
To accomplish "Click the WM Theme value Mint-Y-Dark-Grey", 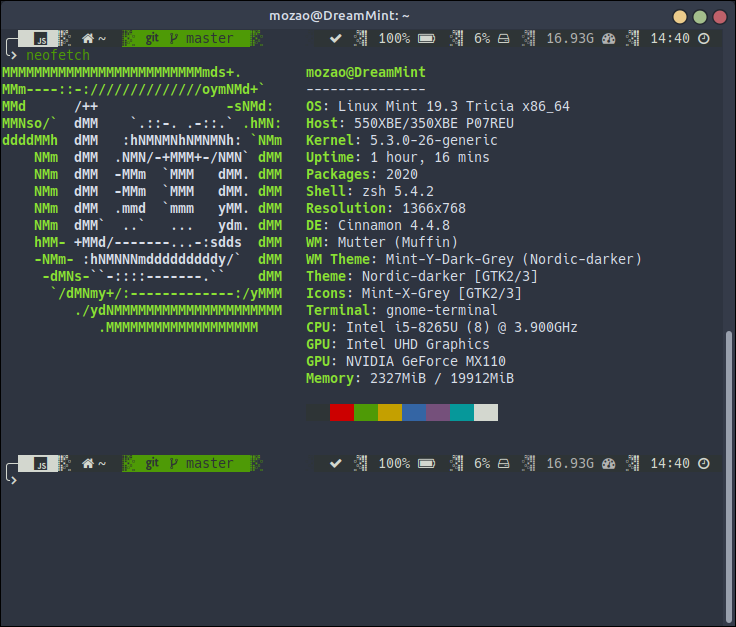I will tap(450, 259).
